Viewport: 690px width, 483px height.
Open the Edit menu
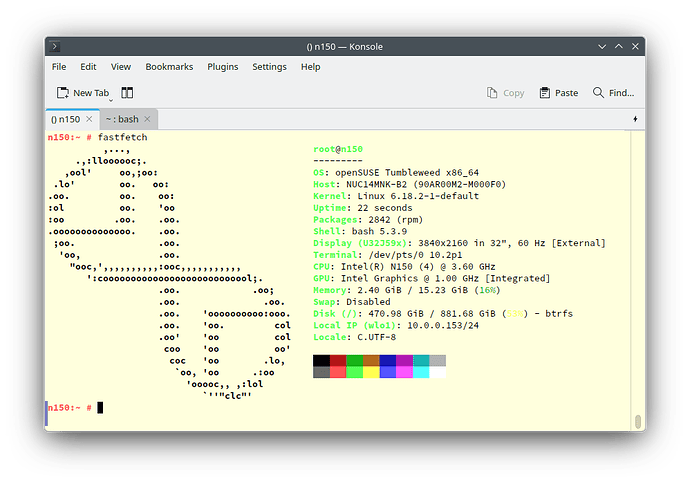88,67
